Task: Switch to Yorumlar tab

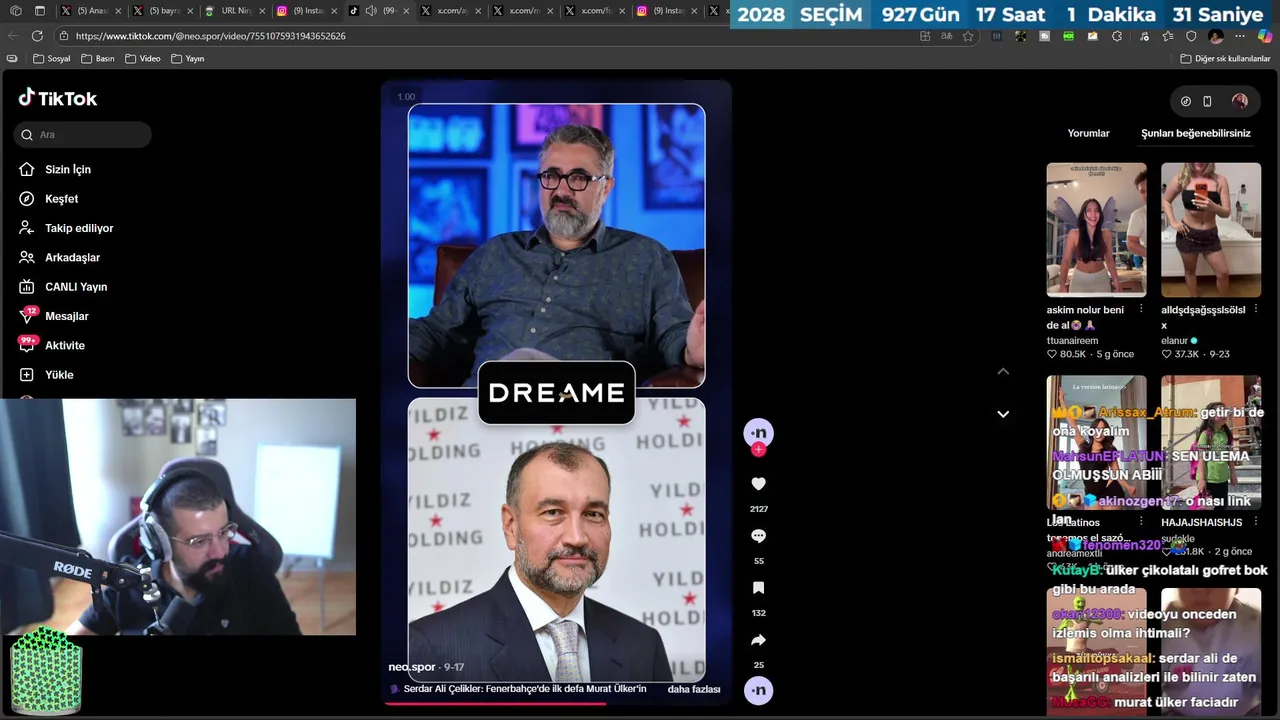Action: [x=1088, y=133]
